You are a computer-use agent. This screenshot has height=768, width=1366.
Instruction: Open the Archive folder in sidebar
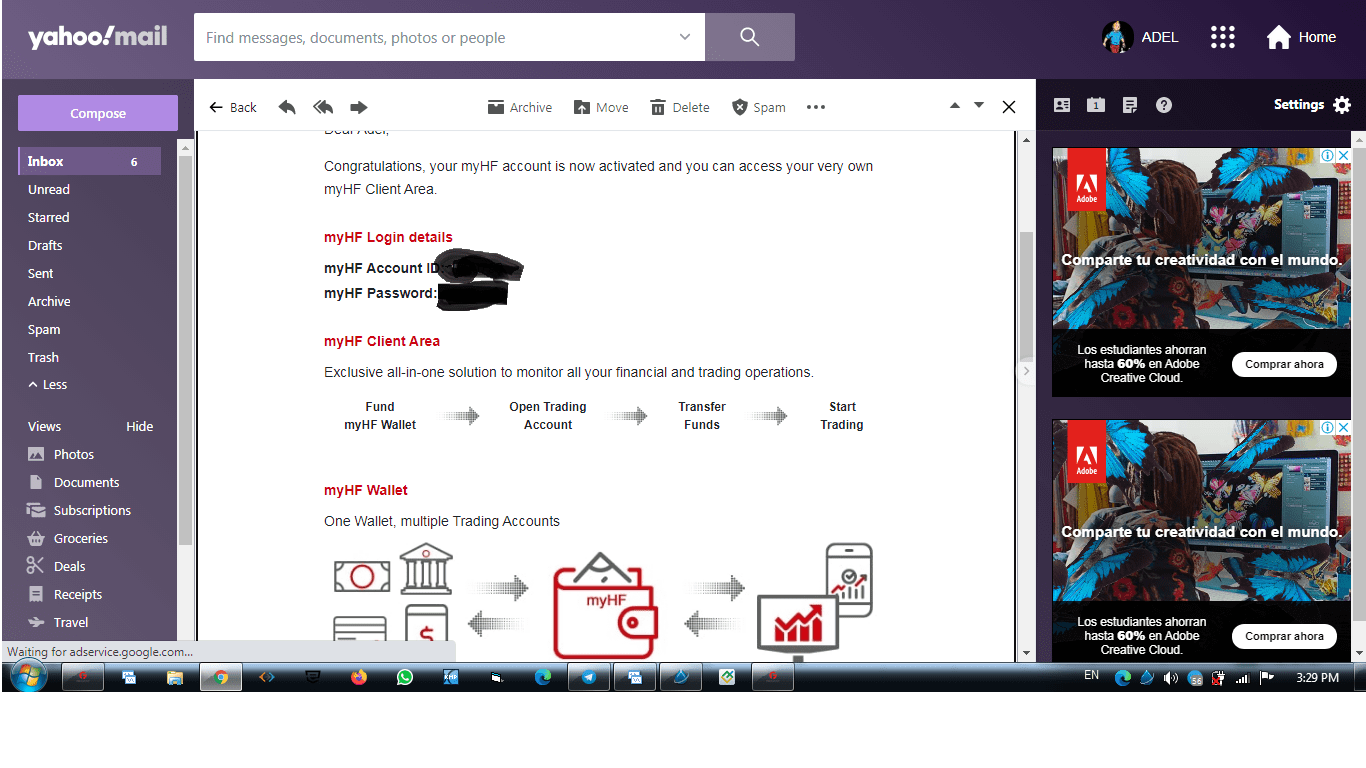coord(49,301)
